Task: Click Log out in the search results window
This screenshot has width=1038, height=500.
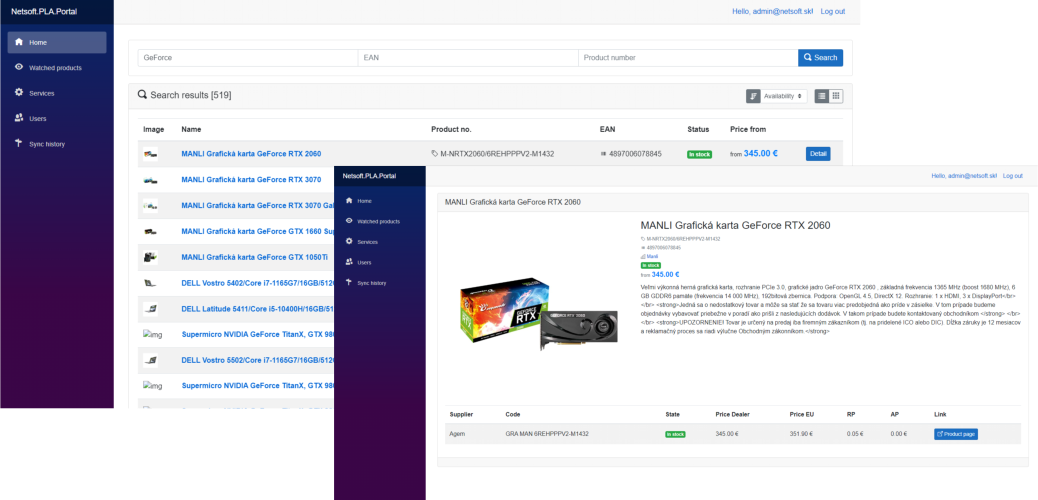Action: [x=832, y=11]
